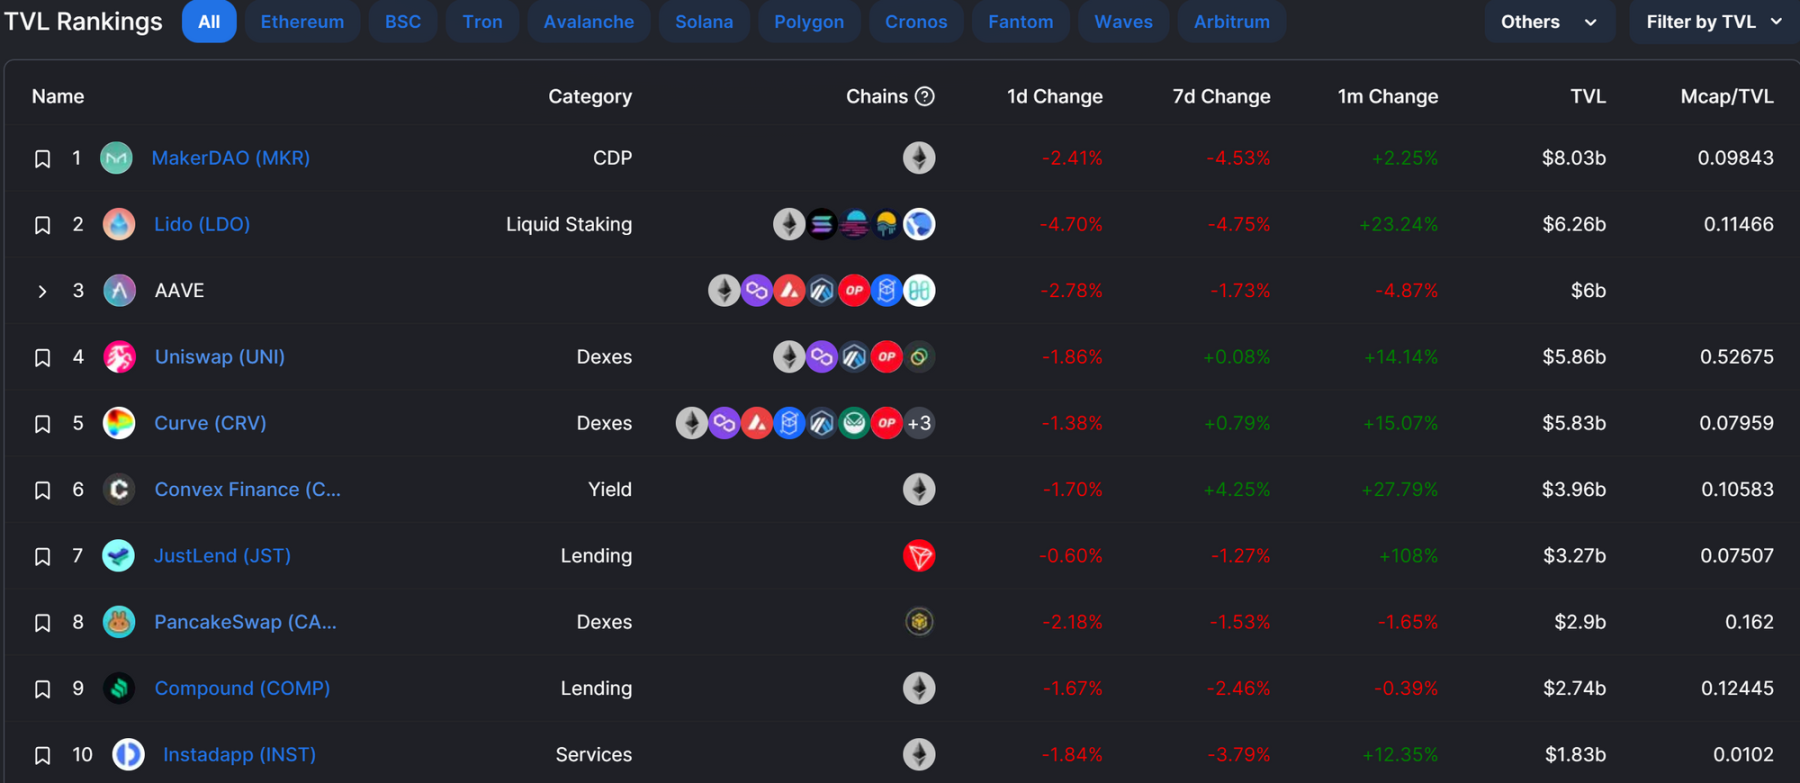Open the Others chains dropdown
Image resolution: width=1800 pixels, height=783 pixels.
[x=1548, y=22]
